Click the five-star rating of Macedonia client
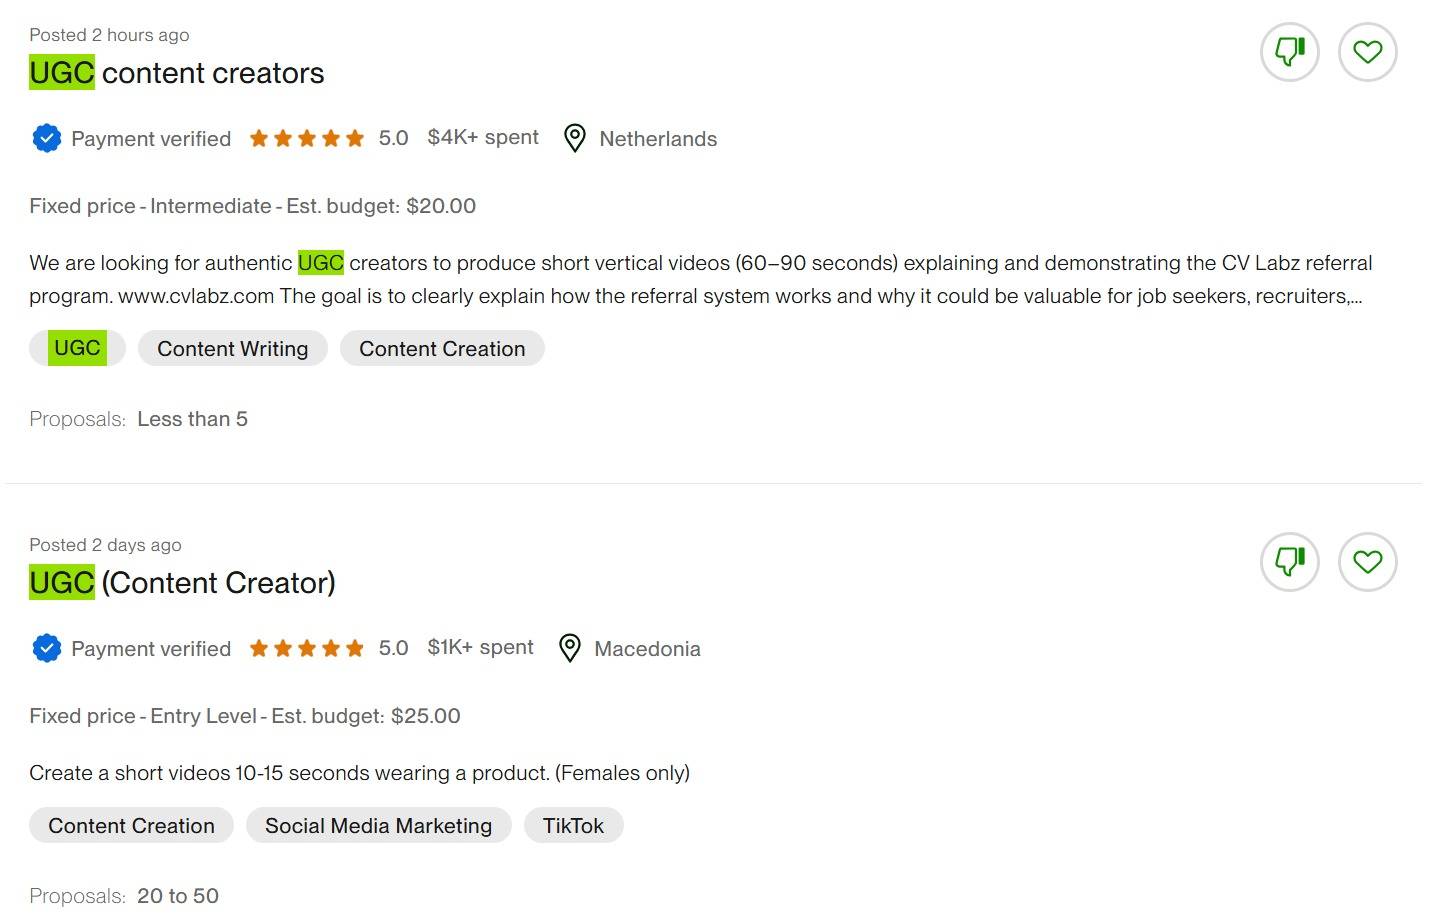This screenshot has height=919, width=1431. (306, 648)
